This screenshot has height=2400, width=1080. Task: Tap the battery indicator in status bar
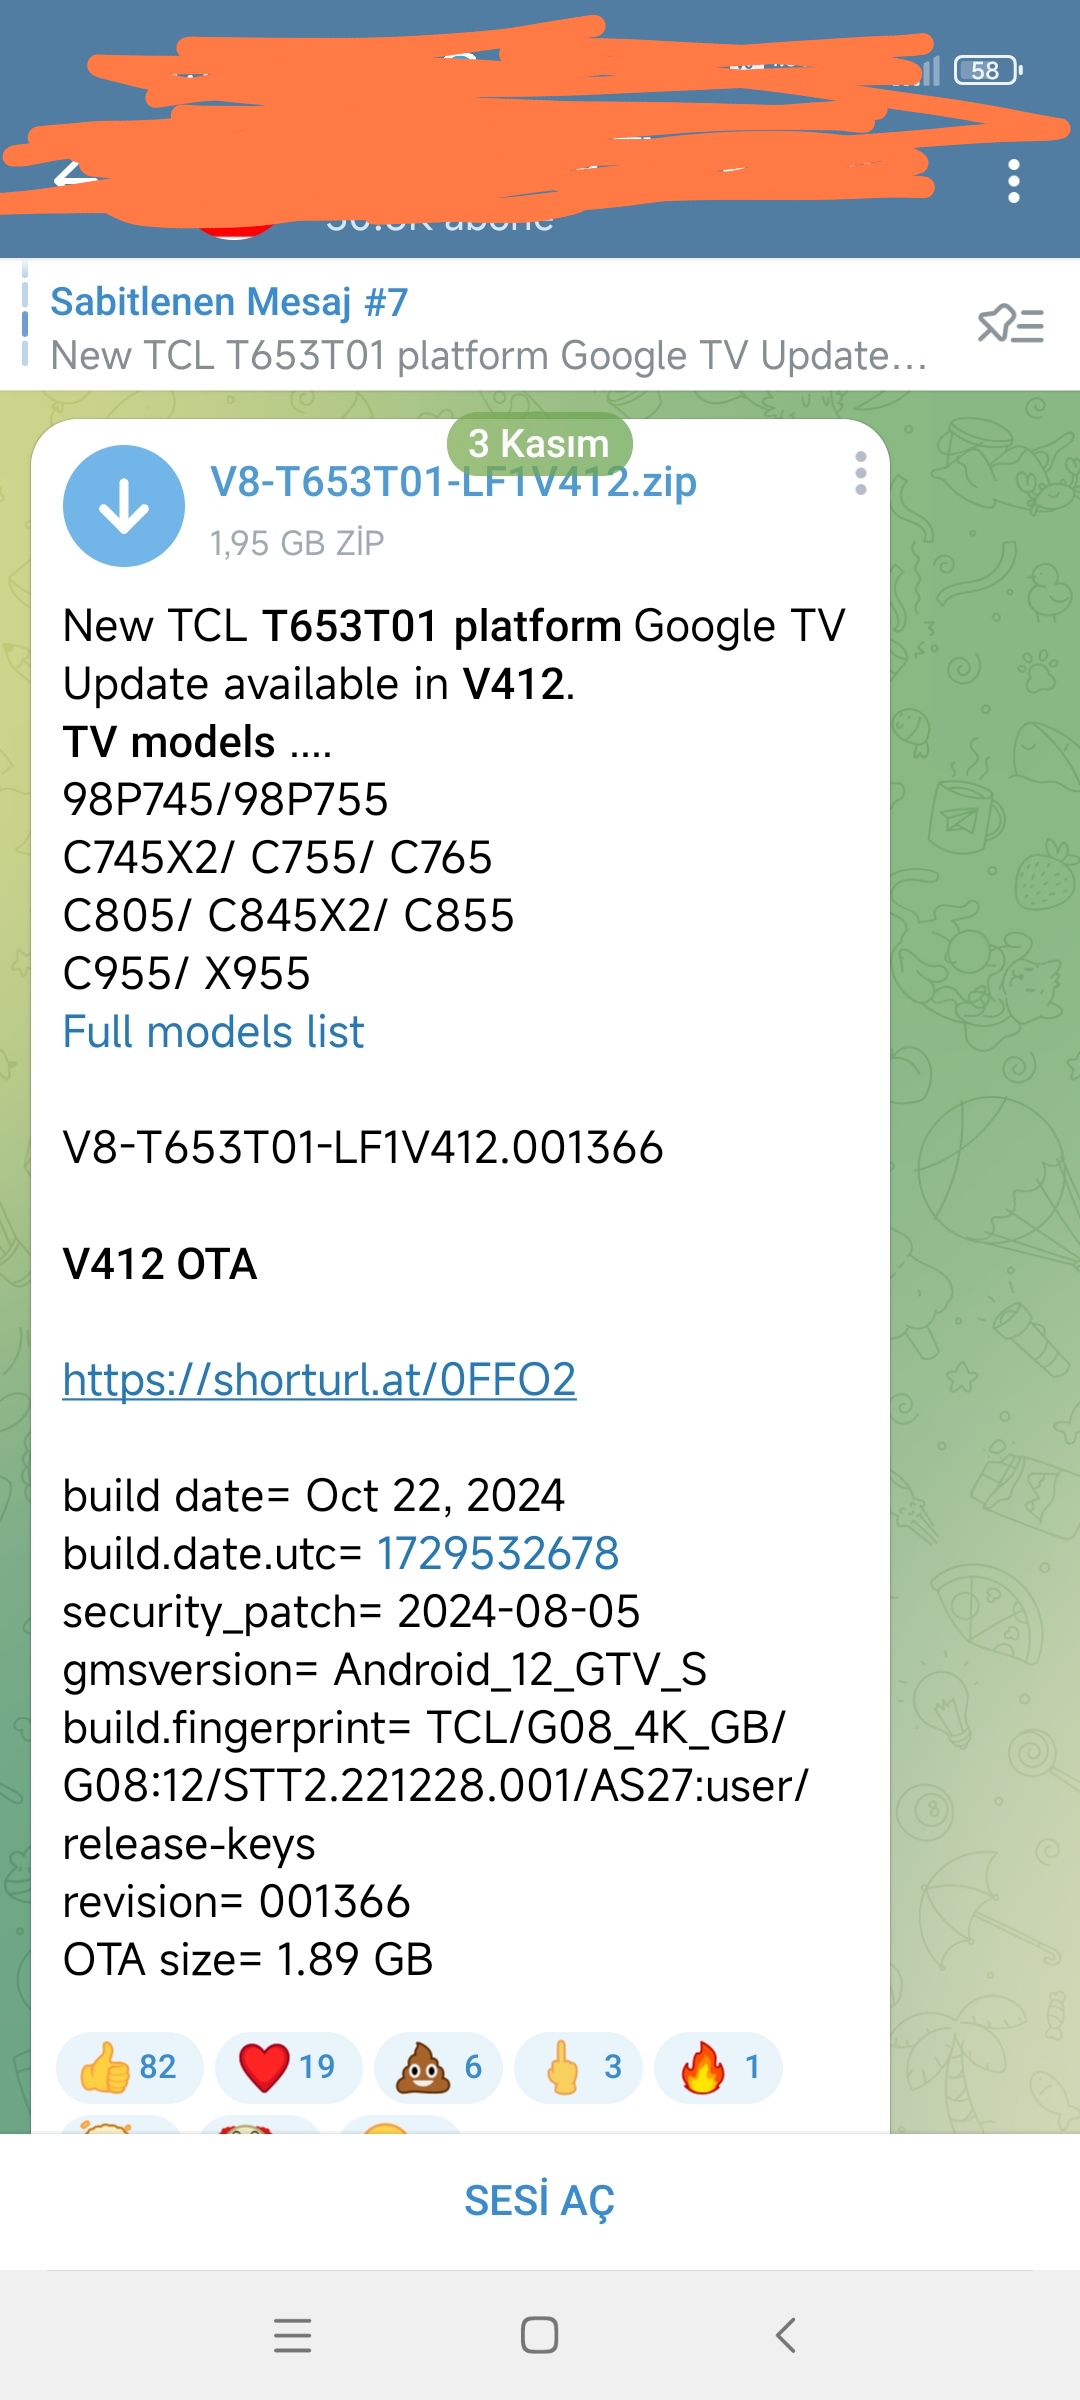988,70
